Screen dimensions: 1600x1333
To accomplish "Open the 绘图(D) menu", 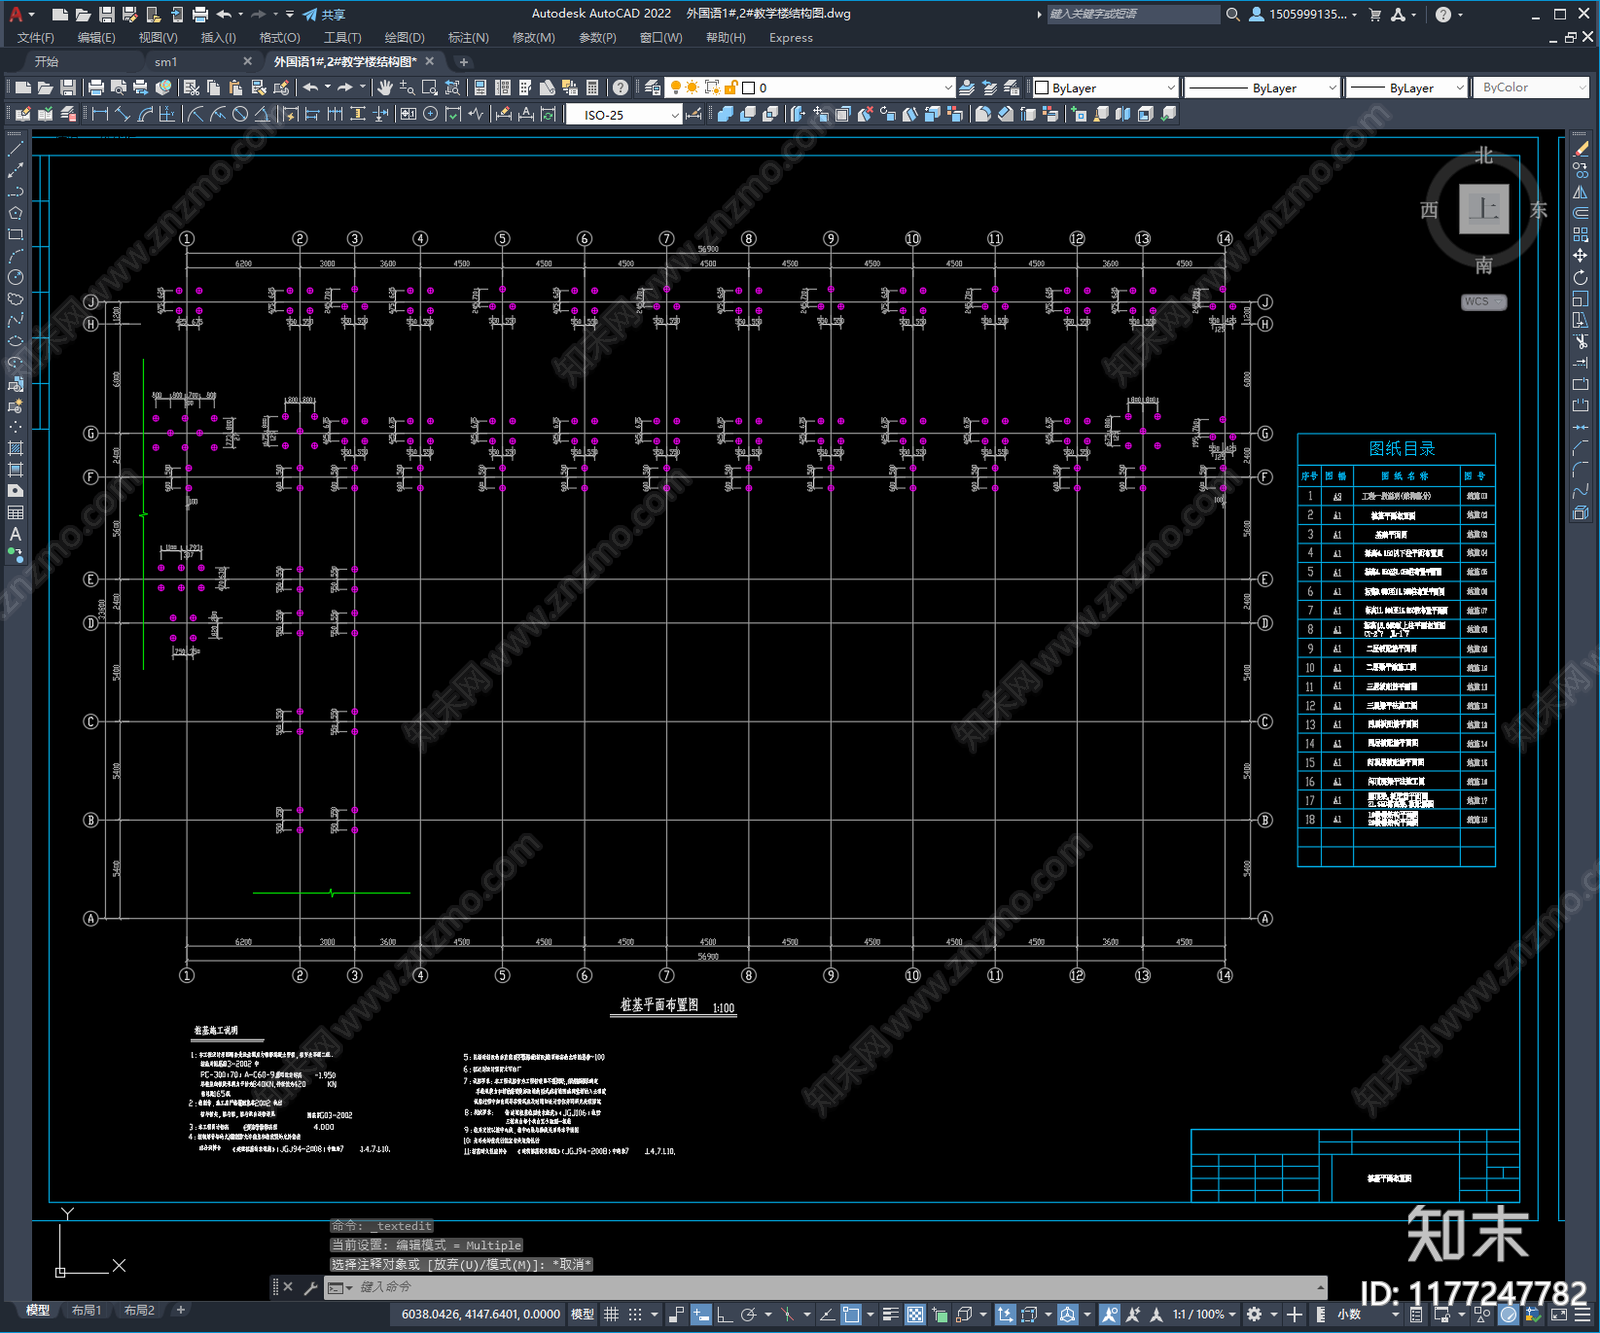I will [x=404, y=38].
